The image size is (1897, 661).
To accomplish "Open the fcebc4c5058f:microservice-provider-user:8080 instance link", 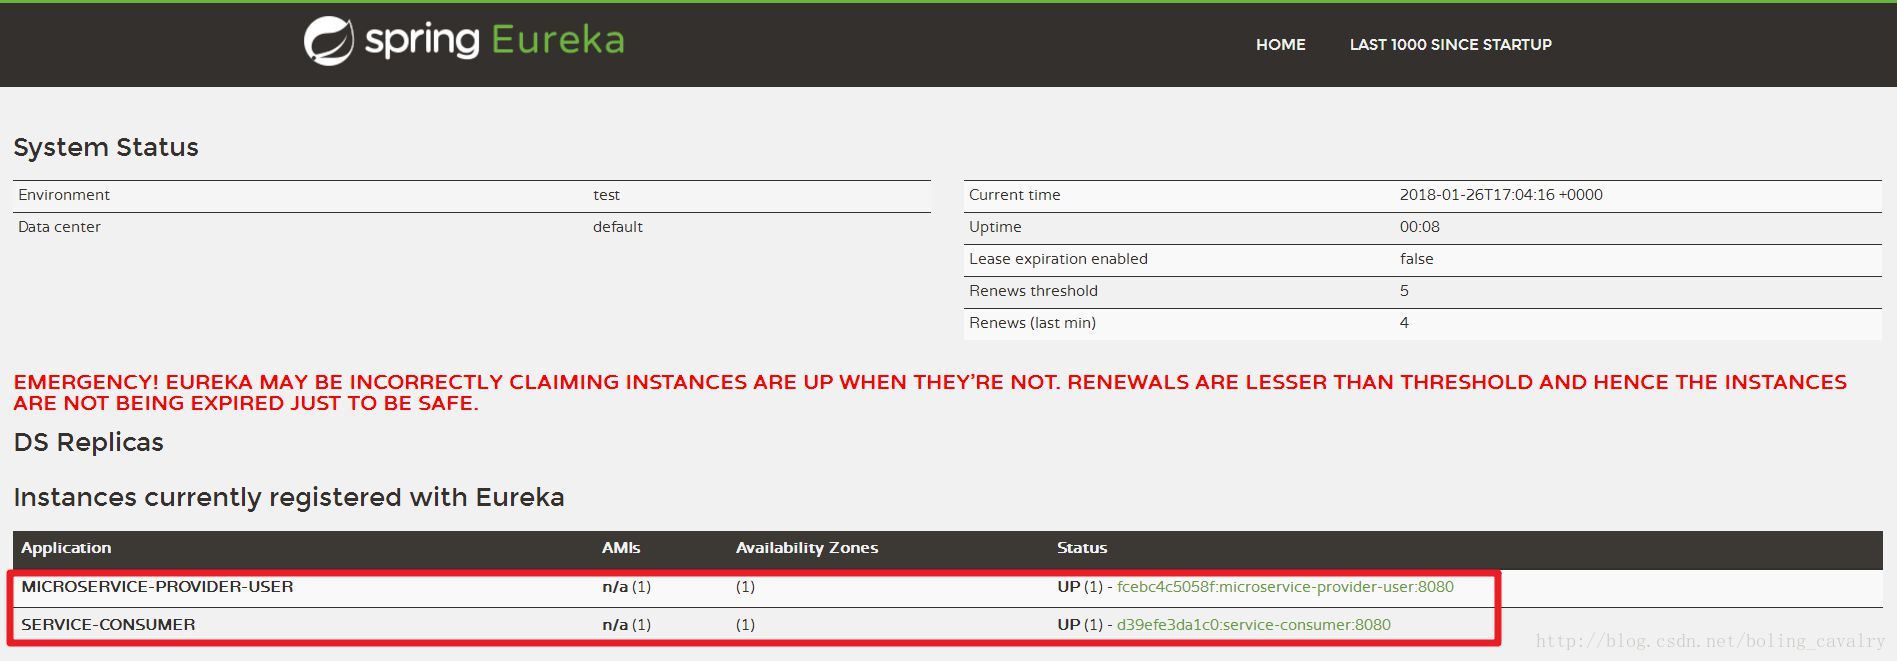I will click(1285, 587).
